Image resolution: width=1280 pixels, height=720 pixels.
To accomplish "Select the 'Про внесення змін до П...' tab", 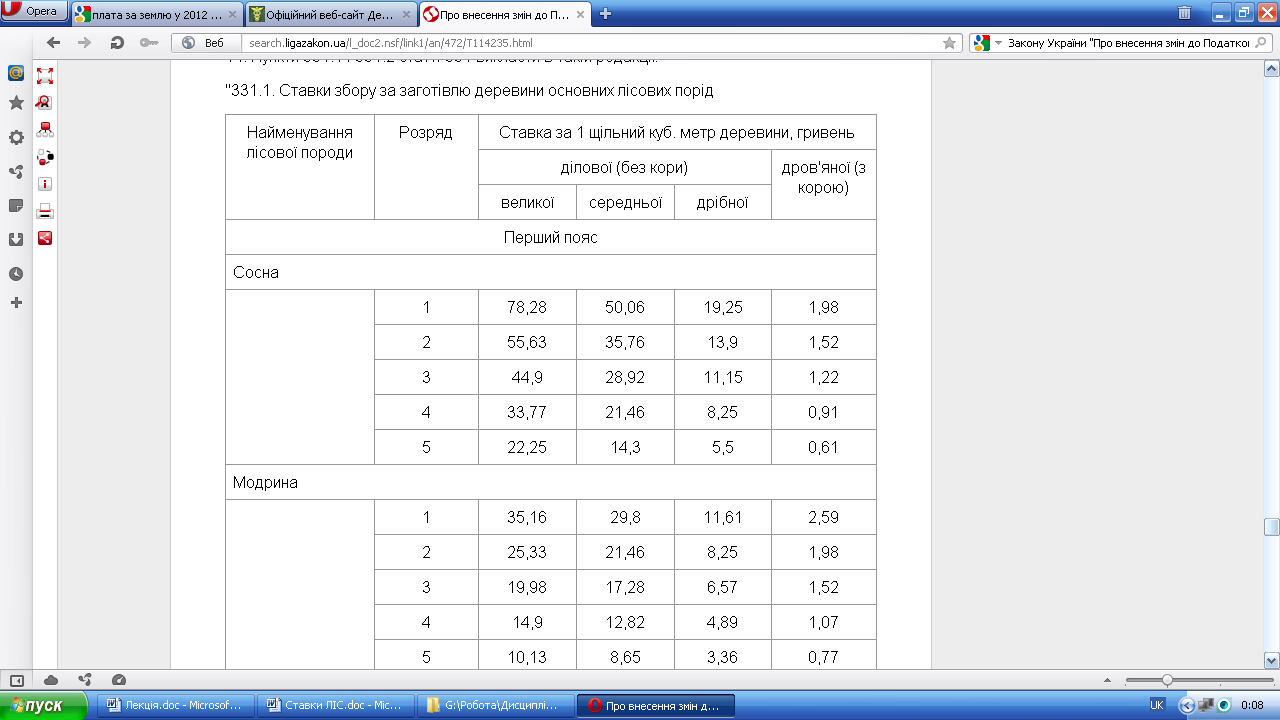I will 503,14.
